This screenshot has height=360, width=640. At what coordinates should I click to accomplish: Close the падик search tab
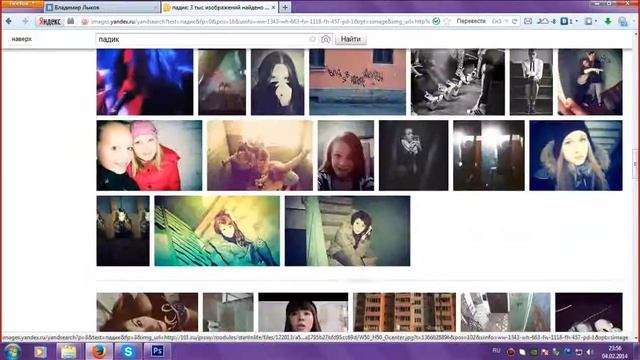click(274, 7)
